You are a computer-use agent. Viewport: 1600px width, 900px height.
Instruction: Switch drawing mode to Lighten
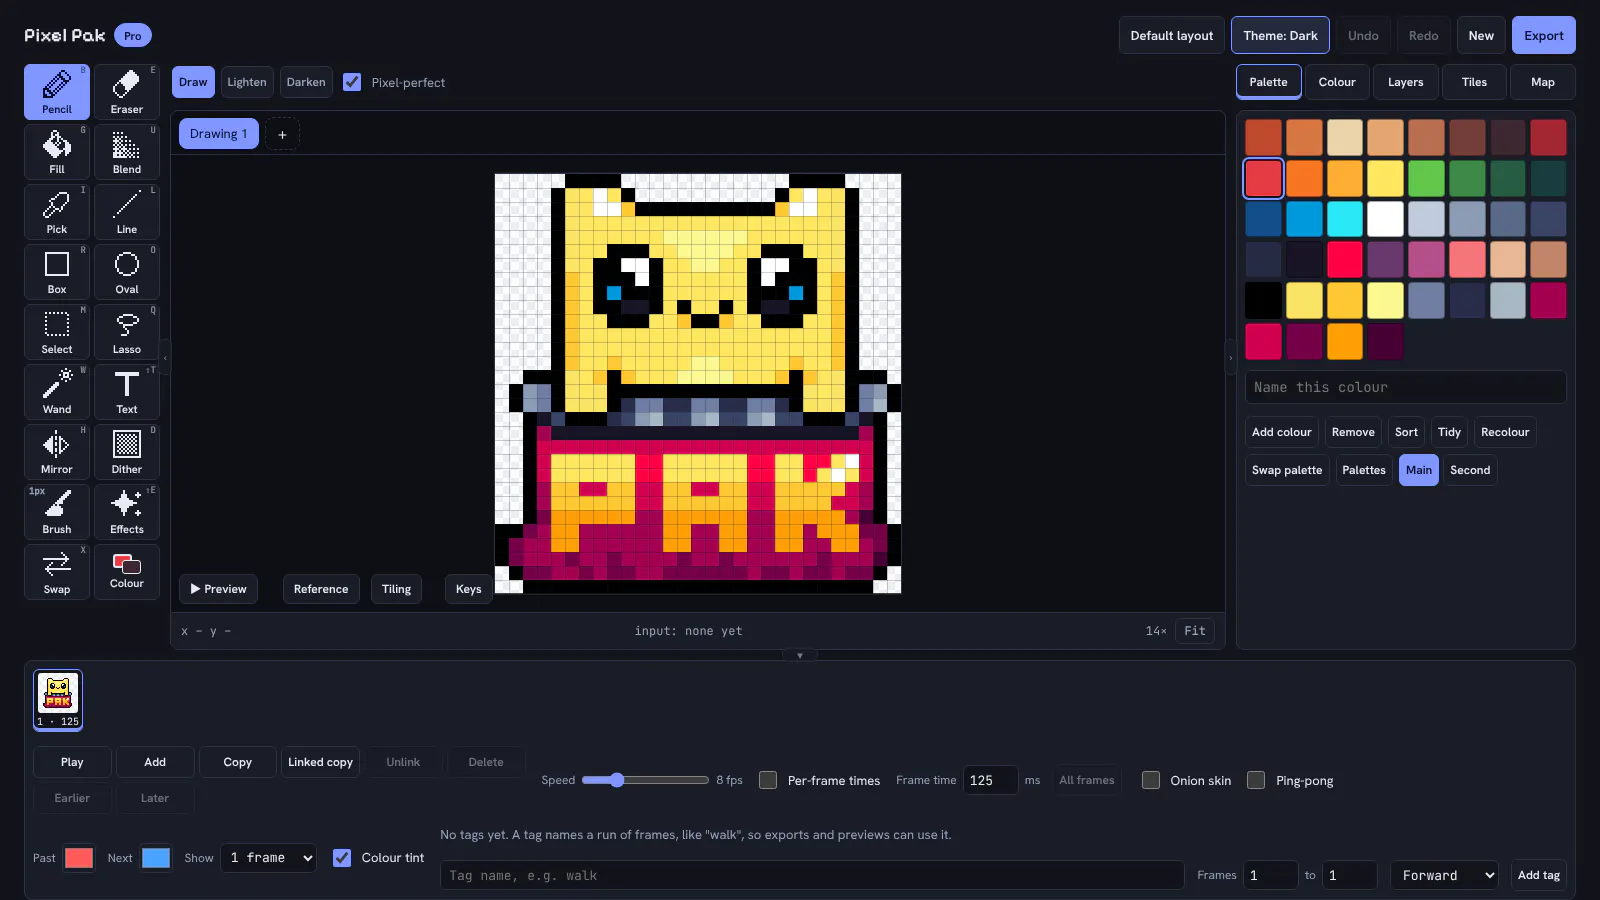click(x=247, y=82)
